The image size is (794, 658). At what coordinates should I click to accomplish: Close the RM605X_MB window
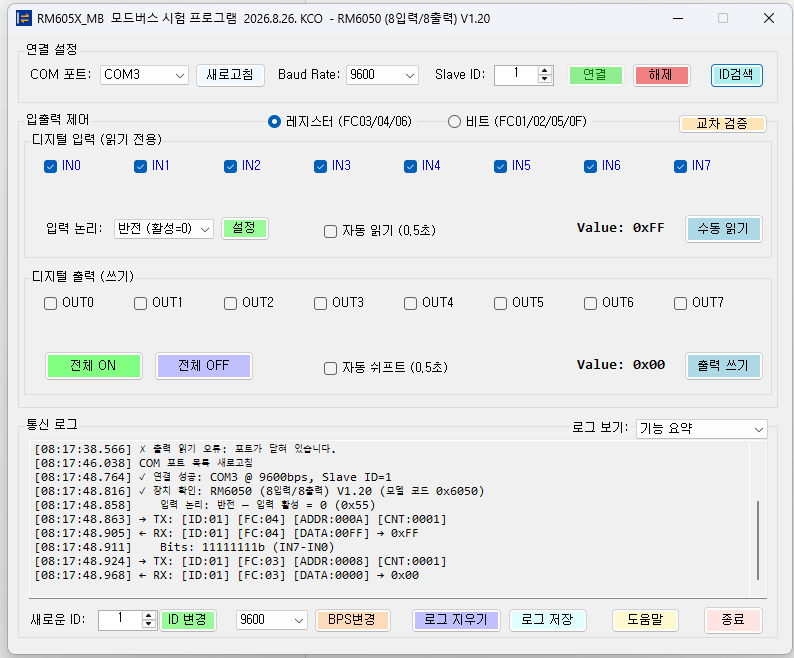click(769, 18)
